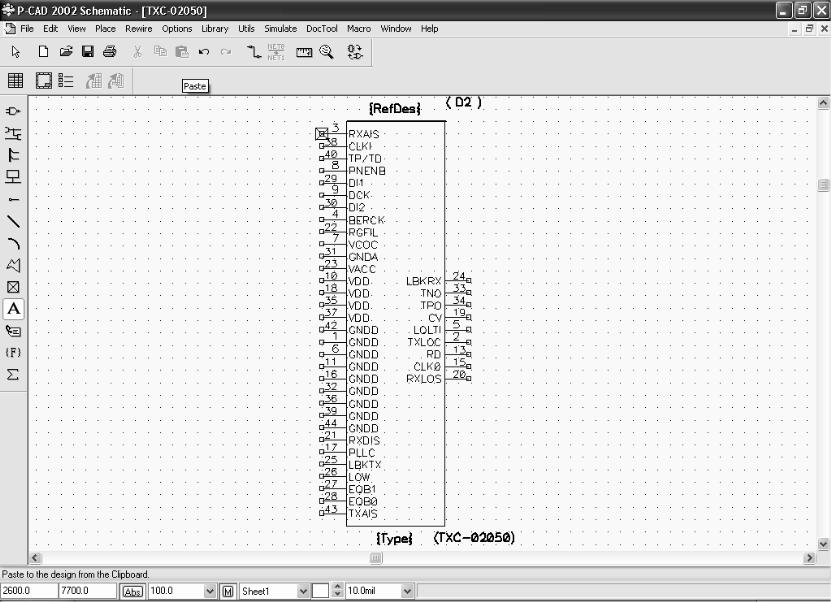Select the Place Ref Point tool
The width and height of the screenshot is (831, 602).
[x=13, y=287]
